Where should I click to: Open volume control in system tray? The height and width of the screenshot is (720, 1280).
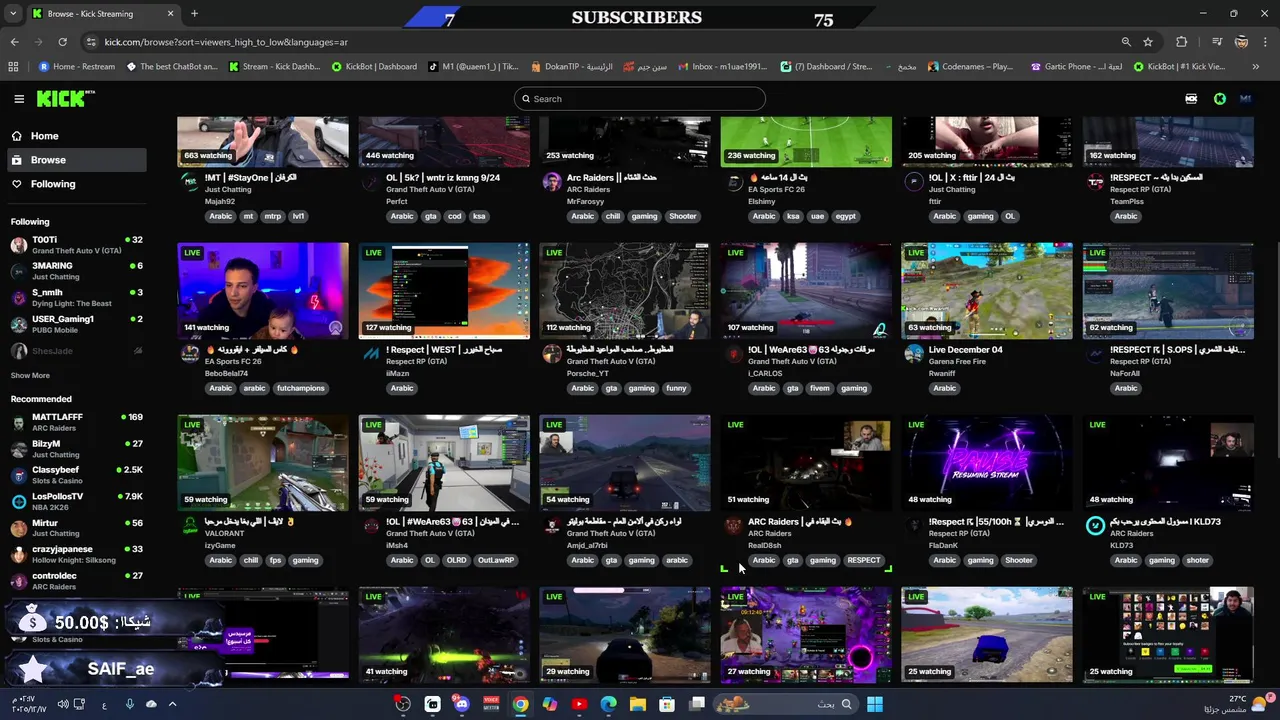[62, 704]
